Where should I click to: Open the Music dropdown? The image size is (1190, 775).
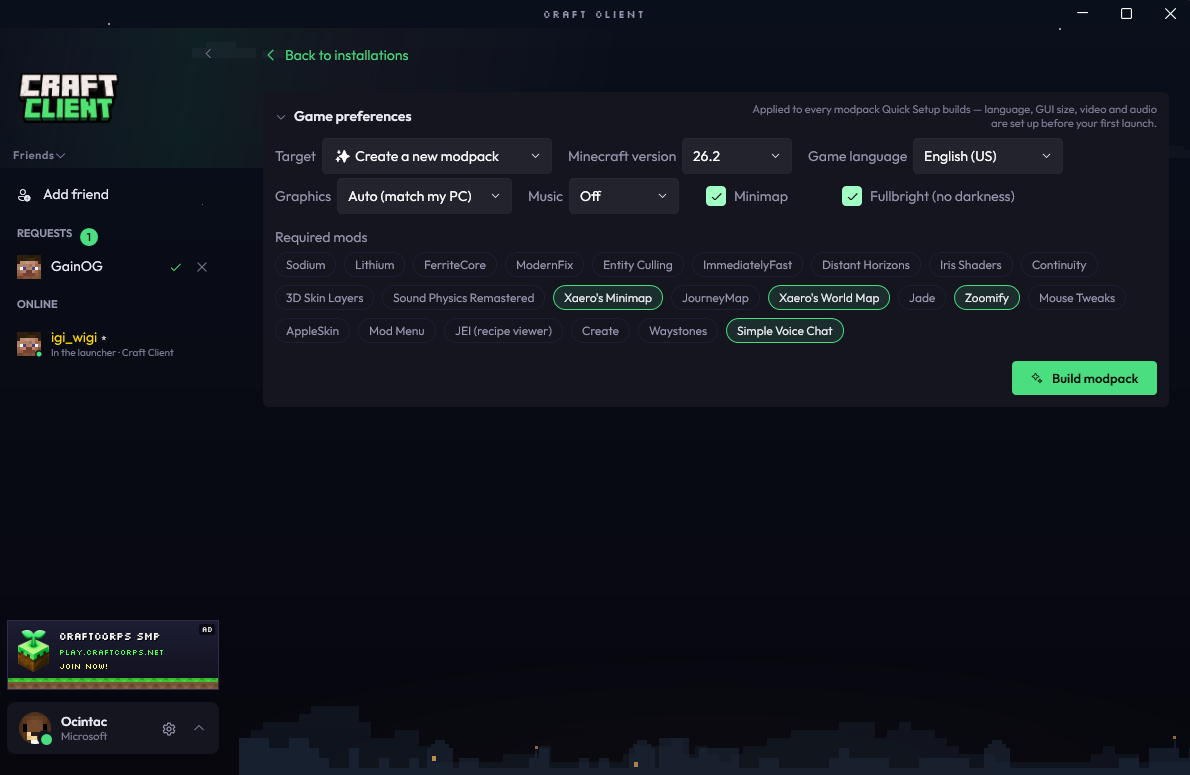pyautogui.click(x=623, y=196)
